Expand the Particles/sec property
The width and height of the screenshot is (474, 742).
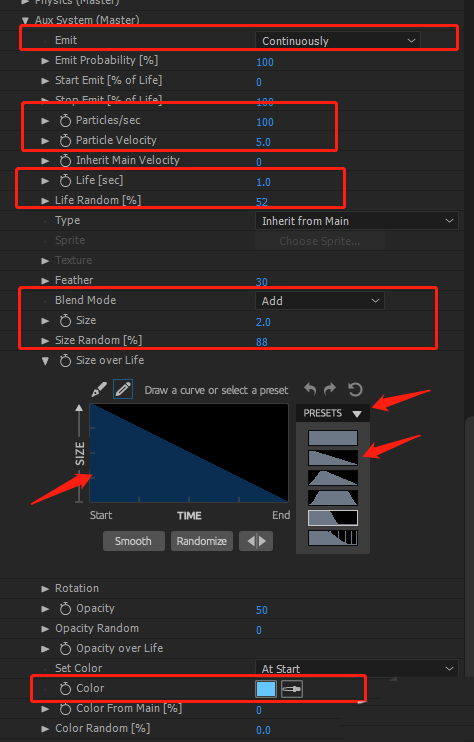[x=45, y=121]
